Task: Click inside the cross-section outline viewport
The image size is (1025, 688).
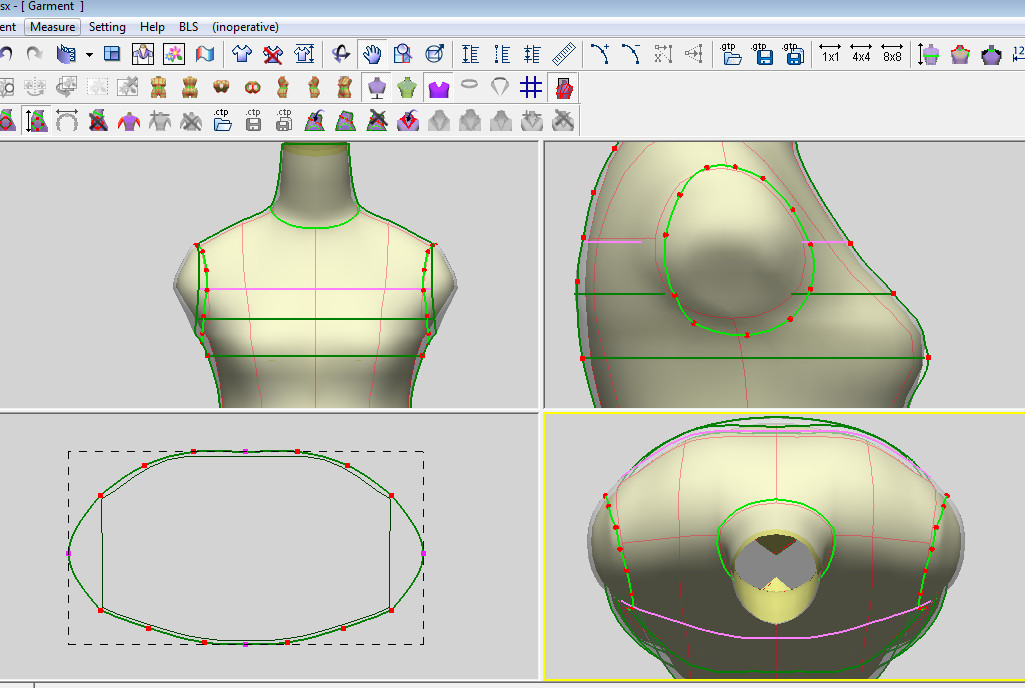Action: [x=245, y=550]
